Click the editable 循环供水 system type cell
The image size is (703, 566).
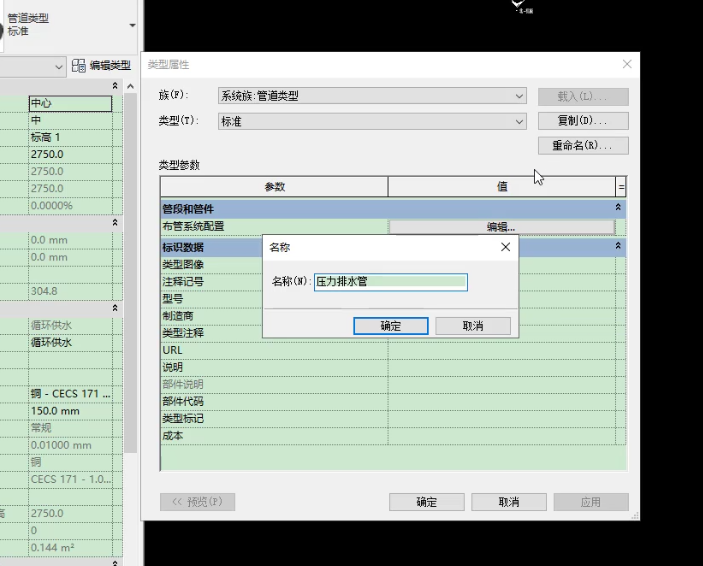point(70,343)
